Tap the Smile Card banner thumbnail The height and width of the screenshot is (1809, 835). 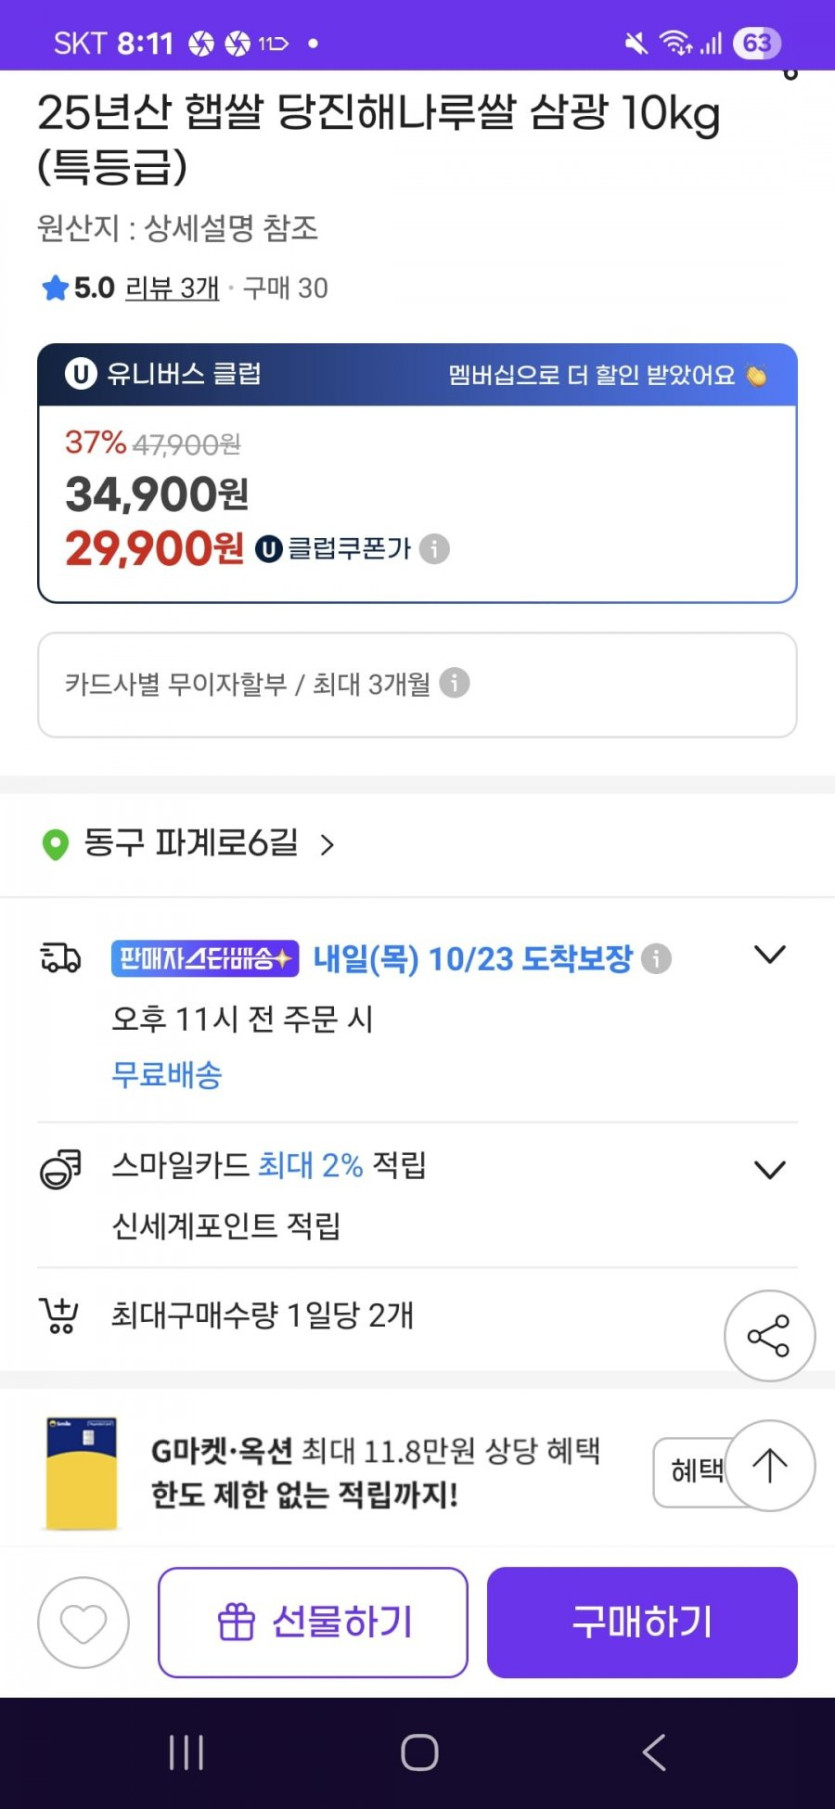[82, 1472]
